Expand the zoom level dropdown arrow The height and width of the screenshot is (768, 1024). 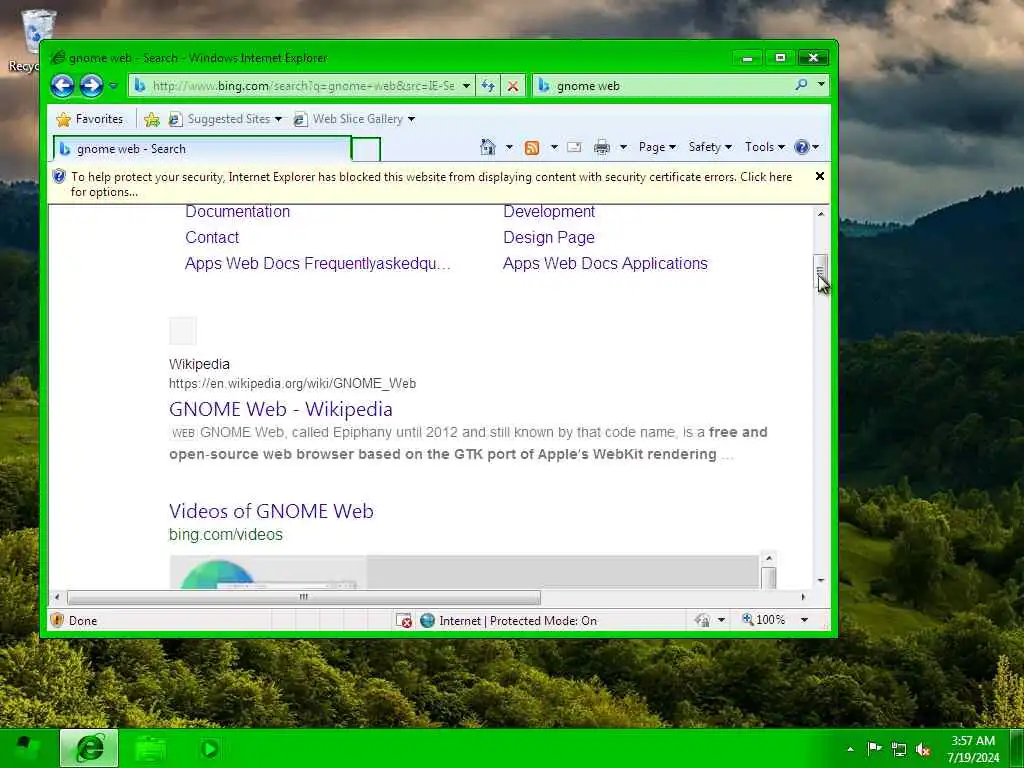click(805, 620)
